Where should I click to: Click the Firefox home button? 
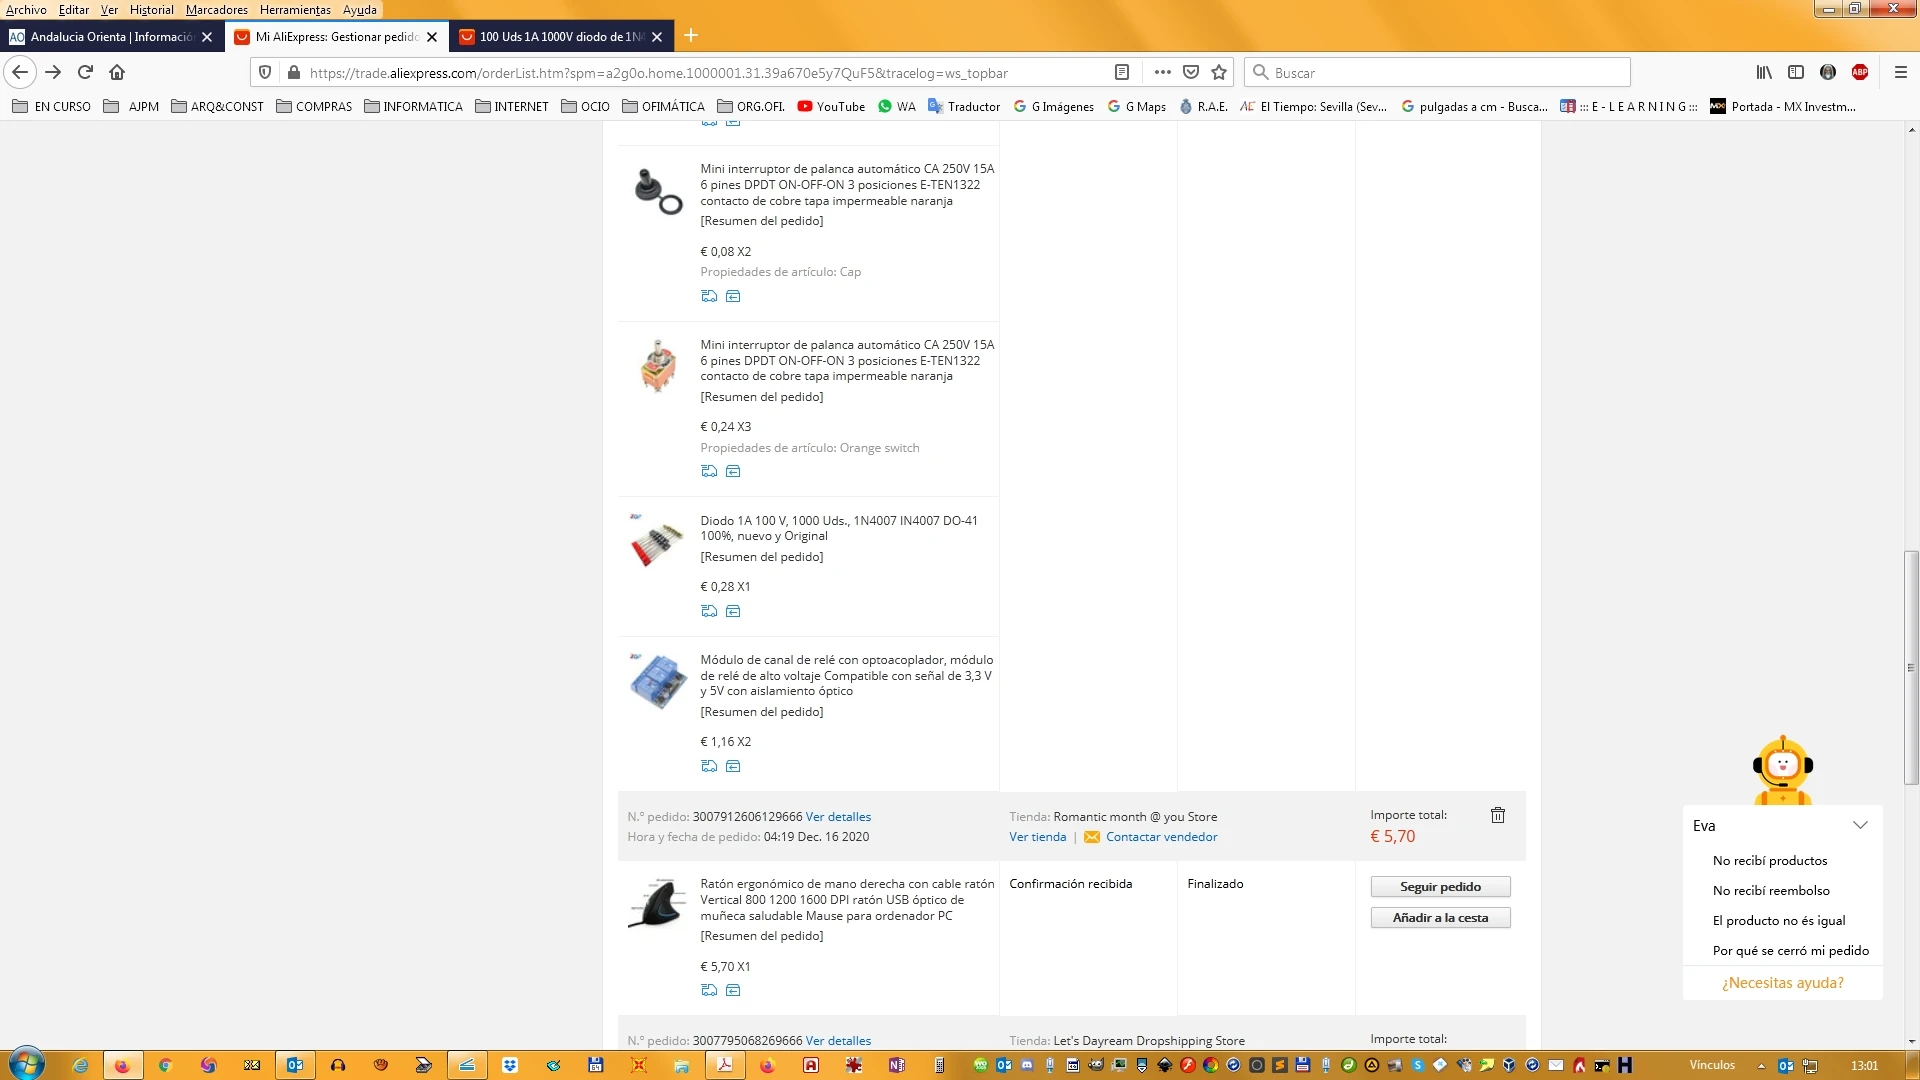point(117,72)
